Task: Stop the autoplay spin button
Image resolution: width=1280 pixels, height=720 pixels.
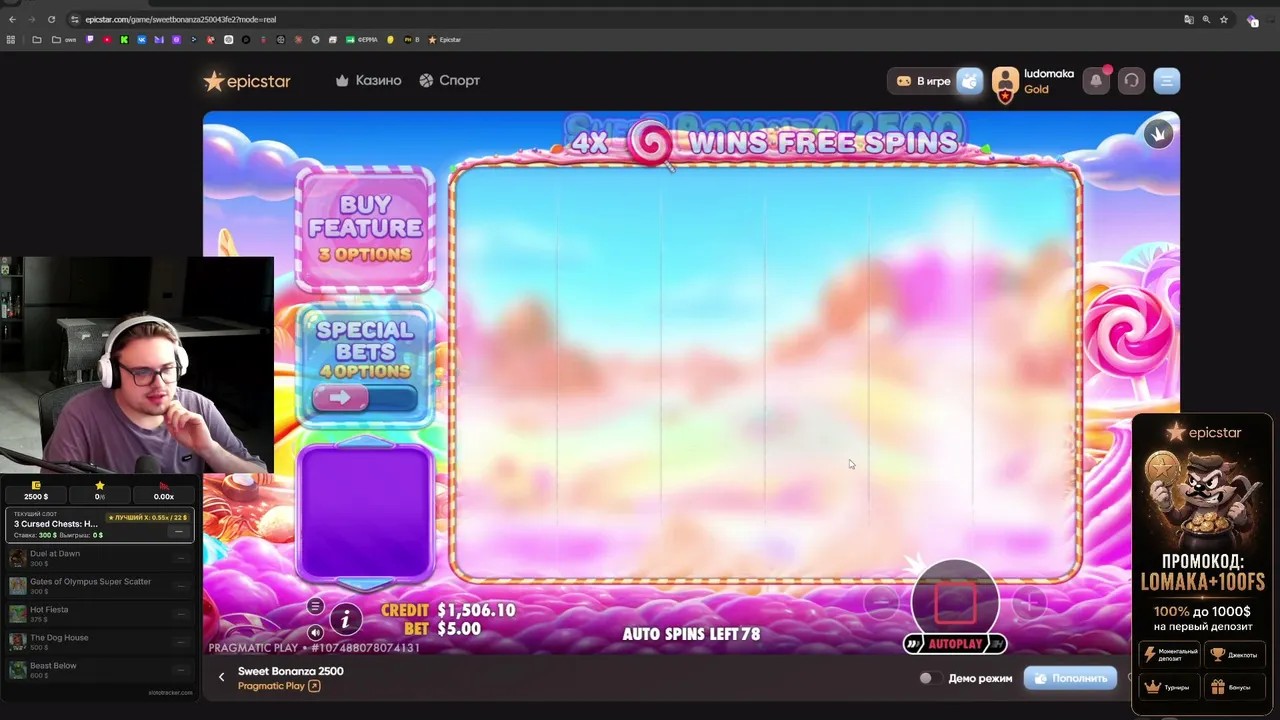Action: 955,602
